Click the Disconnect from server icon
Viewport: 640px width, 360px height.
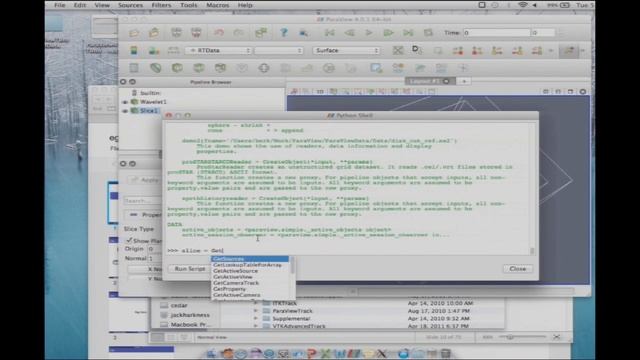[x=196, y=33]
